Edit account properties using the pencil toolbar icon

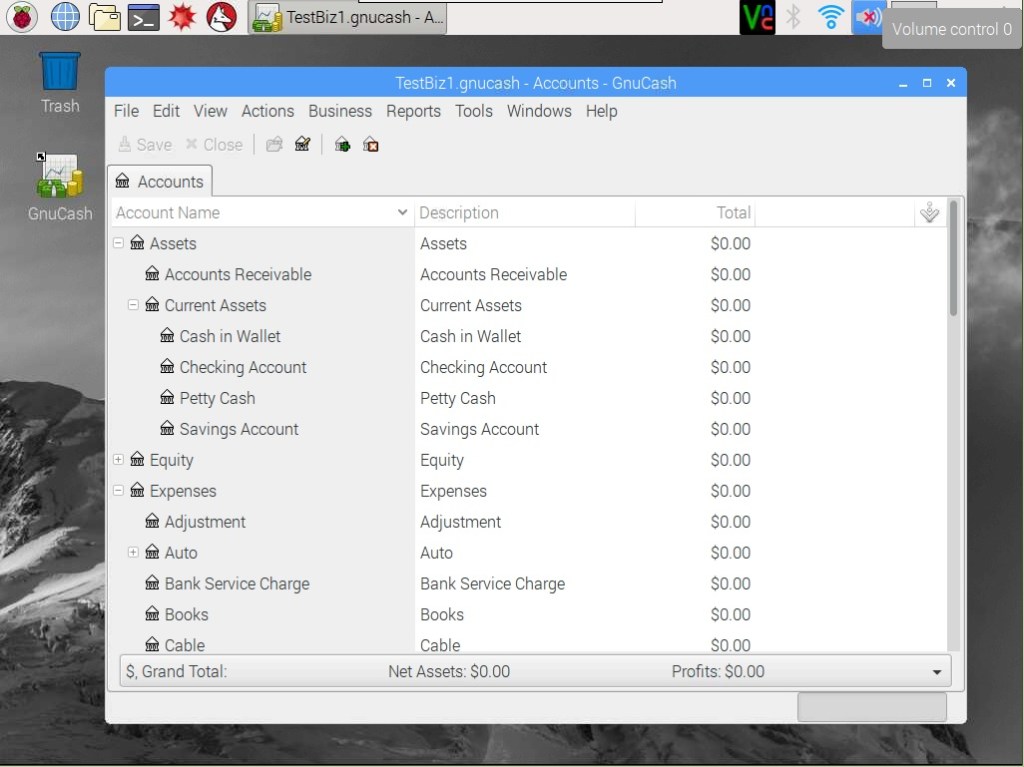pyautogui.click(x=301, y=144)
